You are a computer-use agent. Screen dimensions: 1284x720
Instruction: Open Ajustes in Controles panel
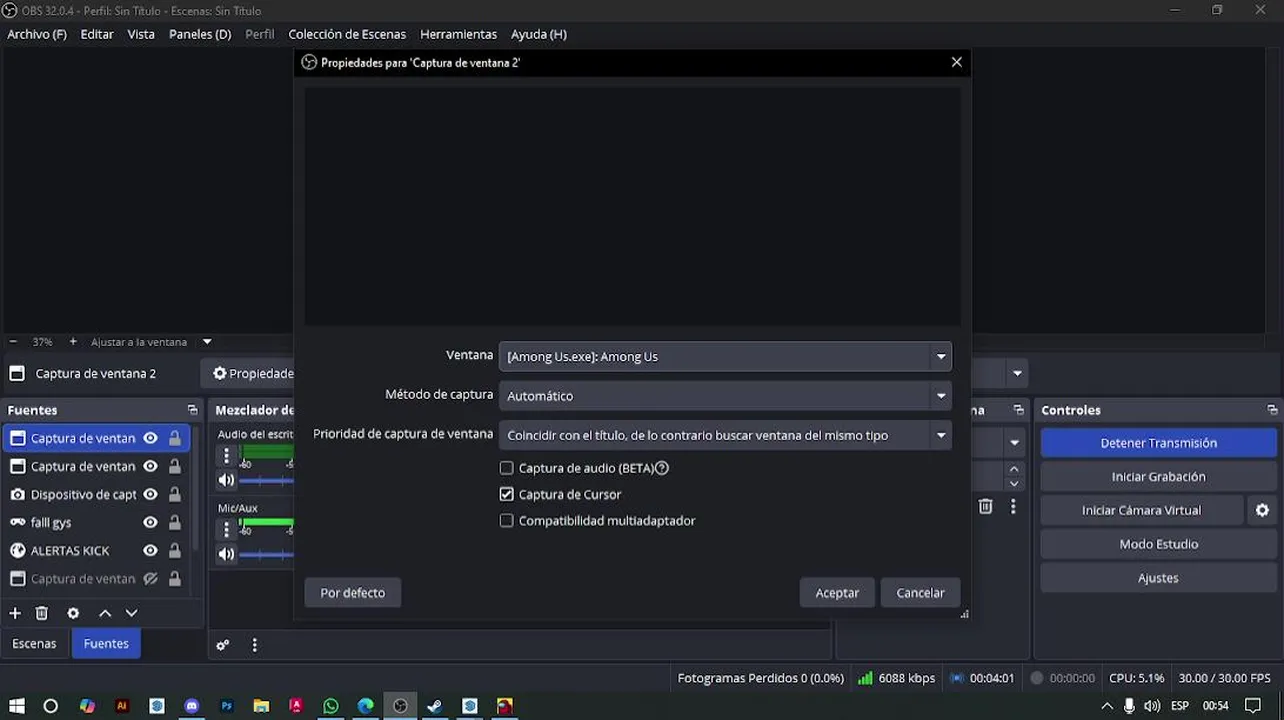point(1158,578)
